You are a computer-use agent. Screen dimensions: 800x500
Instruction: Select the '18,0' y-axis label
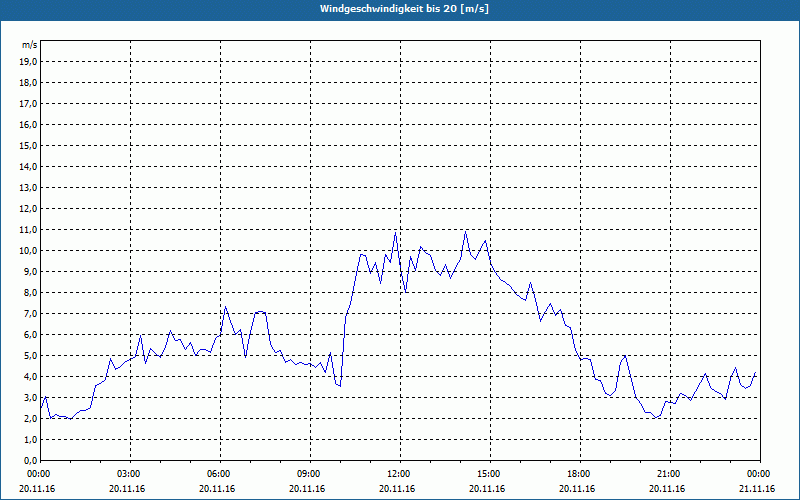(29, 83)
